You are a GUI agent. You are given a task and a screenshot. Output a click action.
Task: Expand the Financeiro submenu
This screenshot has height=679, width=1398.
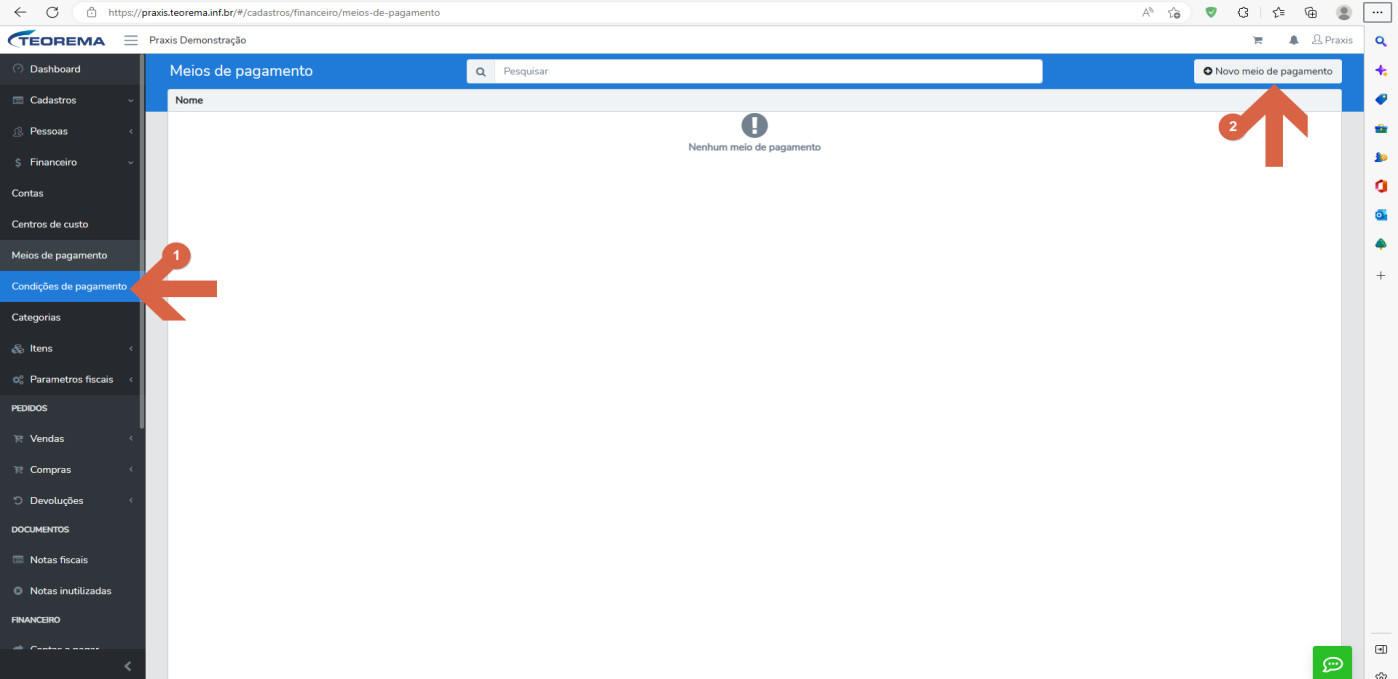click(72, 162)
